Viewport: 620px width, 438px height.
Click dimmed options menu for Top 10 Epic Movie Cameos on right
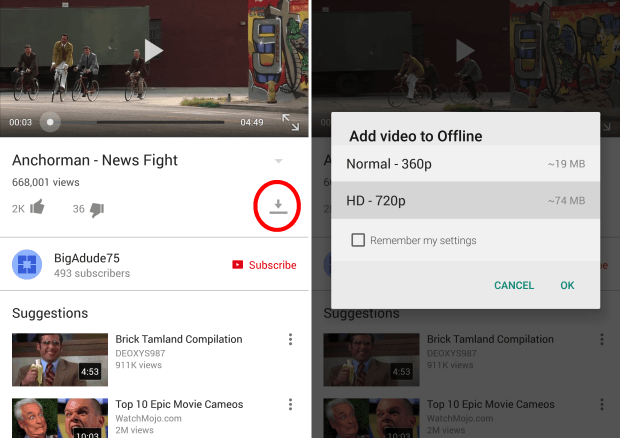[602, 404]
